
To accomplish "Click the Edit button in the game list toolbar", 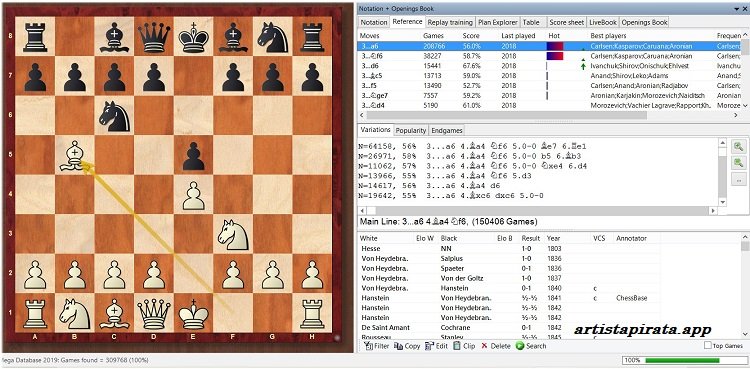I will click(x=436, y=346).
